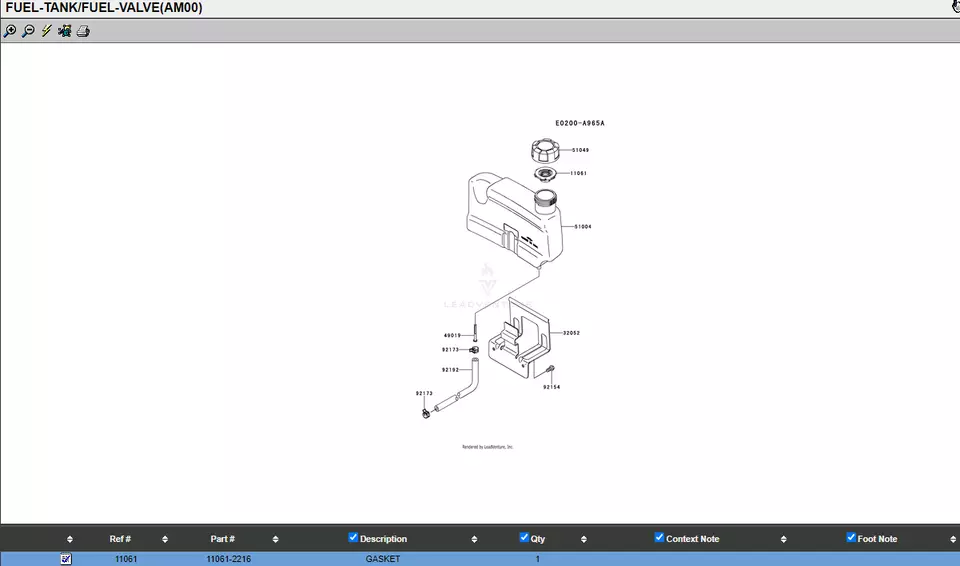960x566 pixels.
Task: Uncheck the Description column checkbox
Action: point(353,538)
